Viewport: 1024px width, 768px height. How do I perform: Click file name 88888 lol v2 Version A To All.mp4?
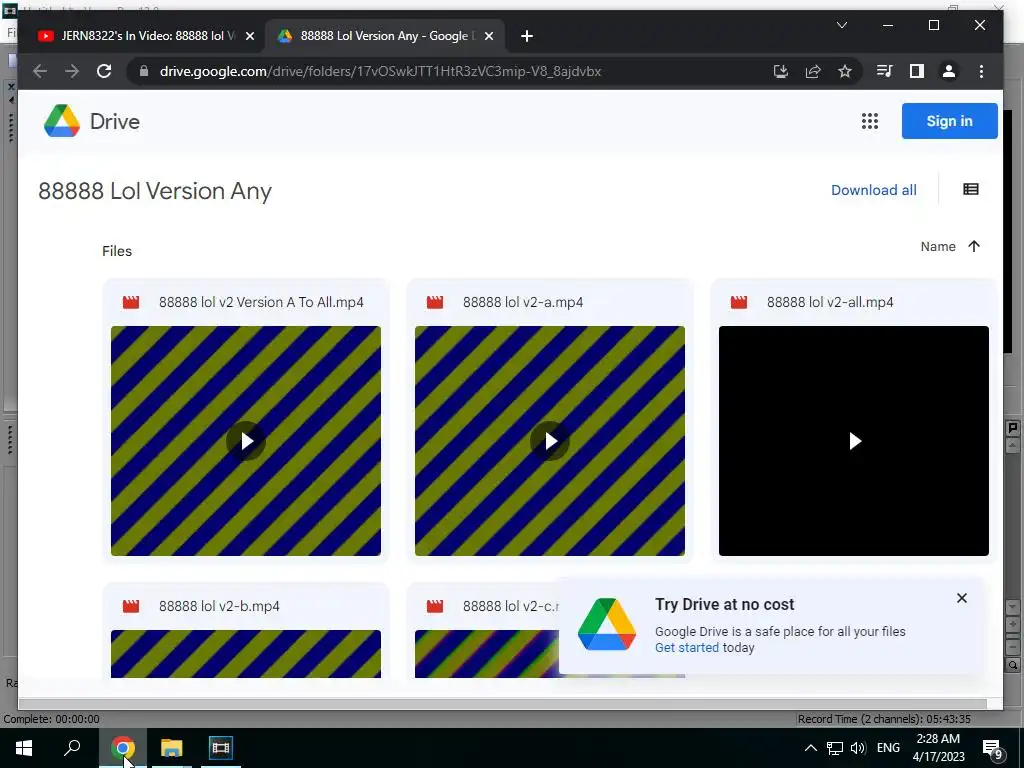pyautogui.click(x=261, y=302)
